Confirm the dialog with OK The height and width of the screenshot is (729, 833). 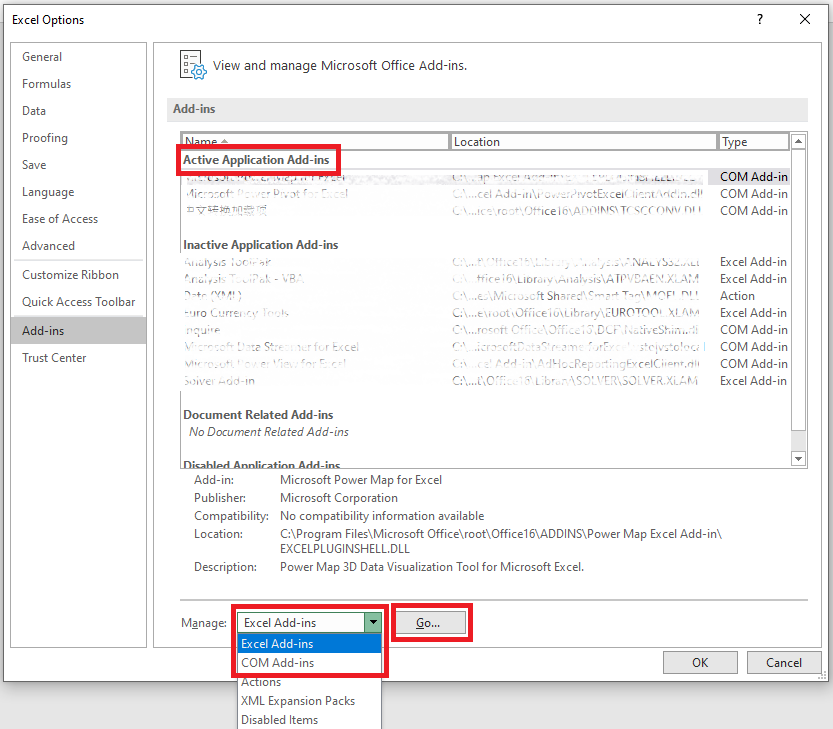click(700, 663)
